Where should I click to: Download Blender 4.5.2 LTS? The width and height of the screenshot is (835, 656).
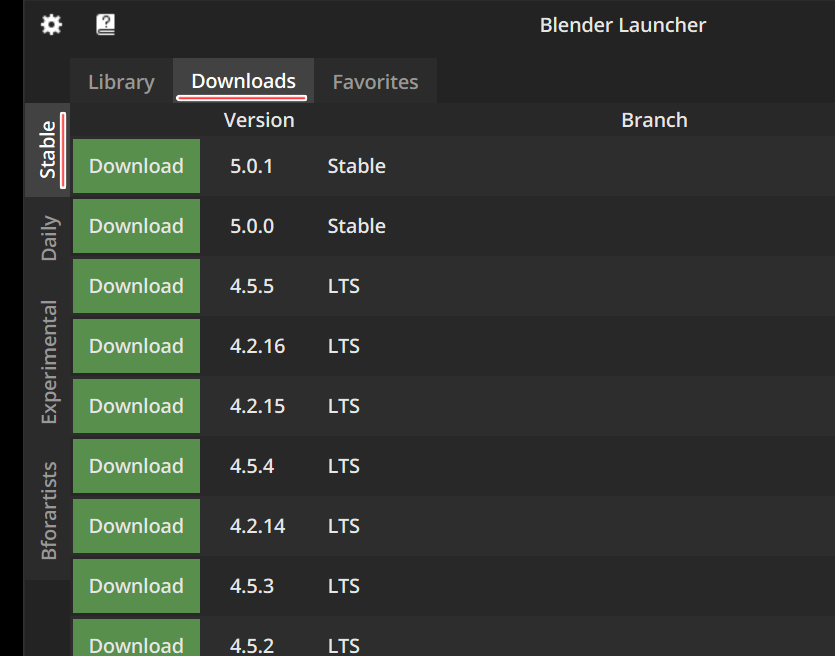pyautogui.click(x=136, y=640)
